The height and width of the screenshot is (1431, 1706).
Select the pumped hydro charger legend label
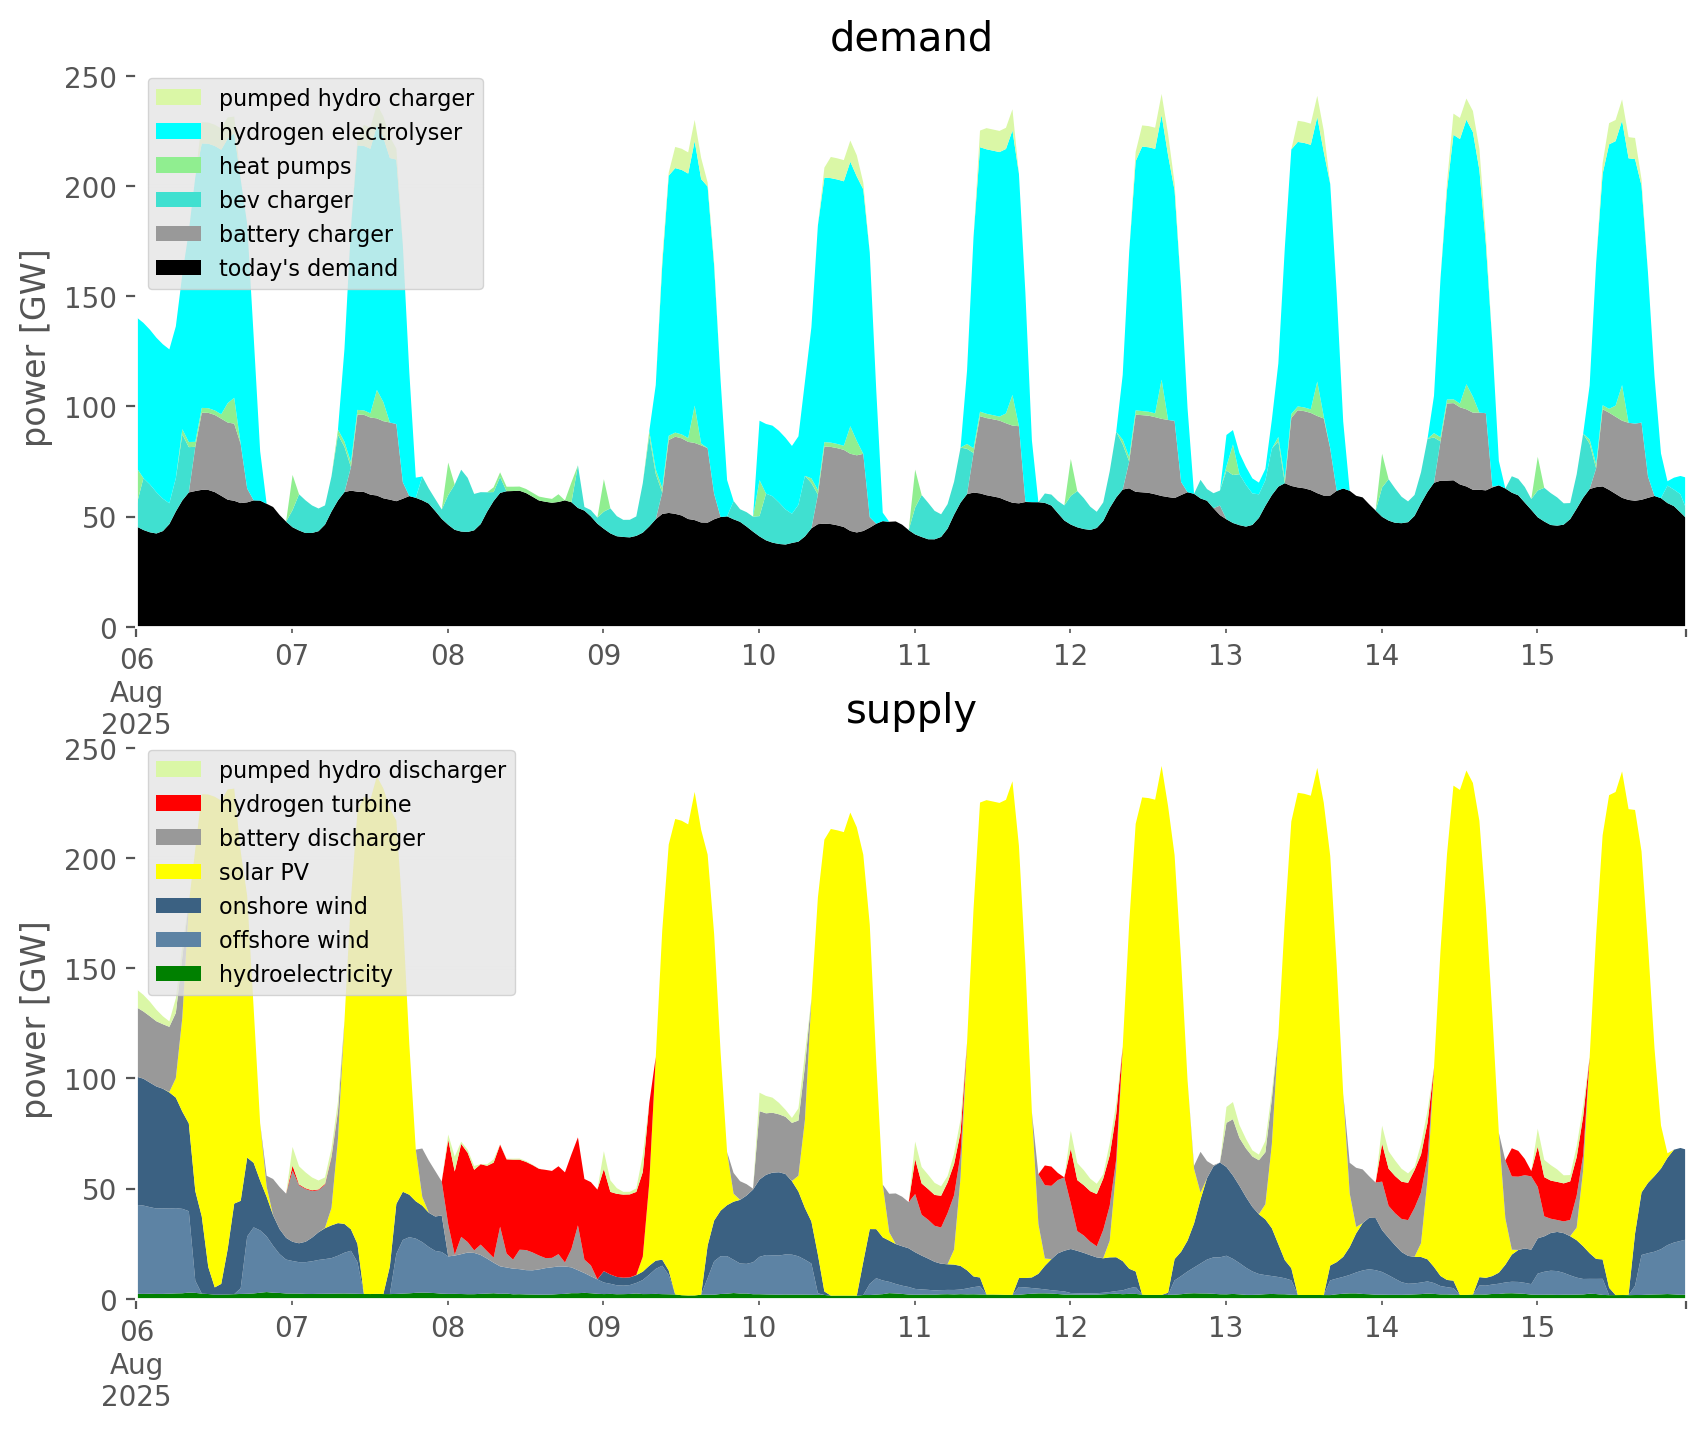pyautogui.click(x=346, y=98)
